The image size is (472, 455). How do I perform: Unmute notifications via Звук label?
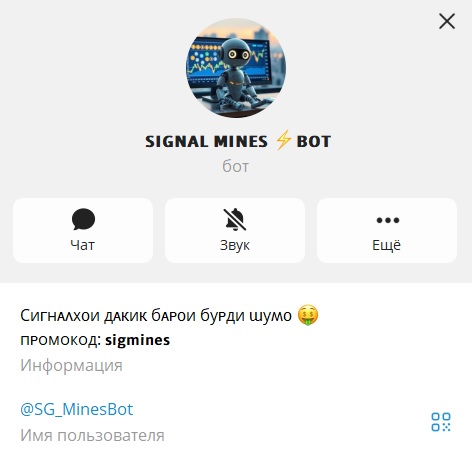[235, 246]
